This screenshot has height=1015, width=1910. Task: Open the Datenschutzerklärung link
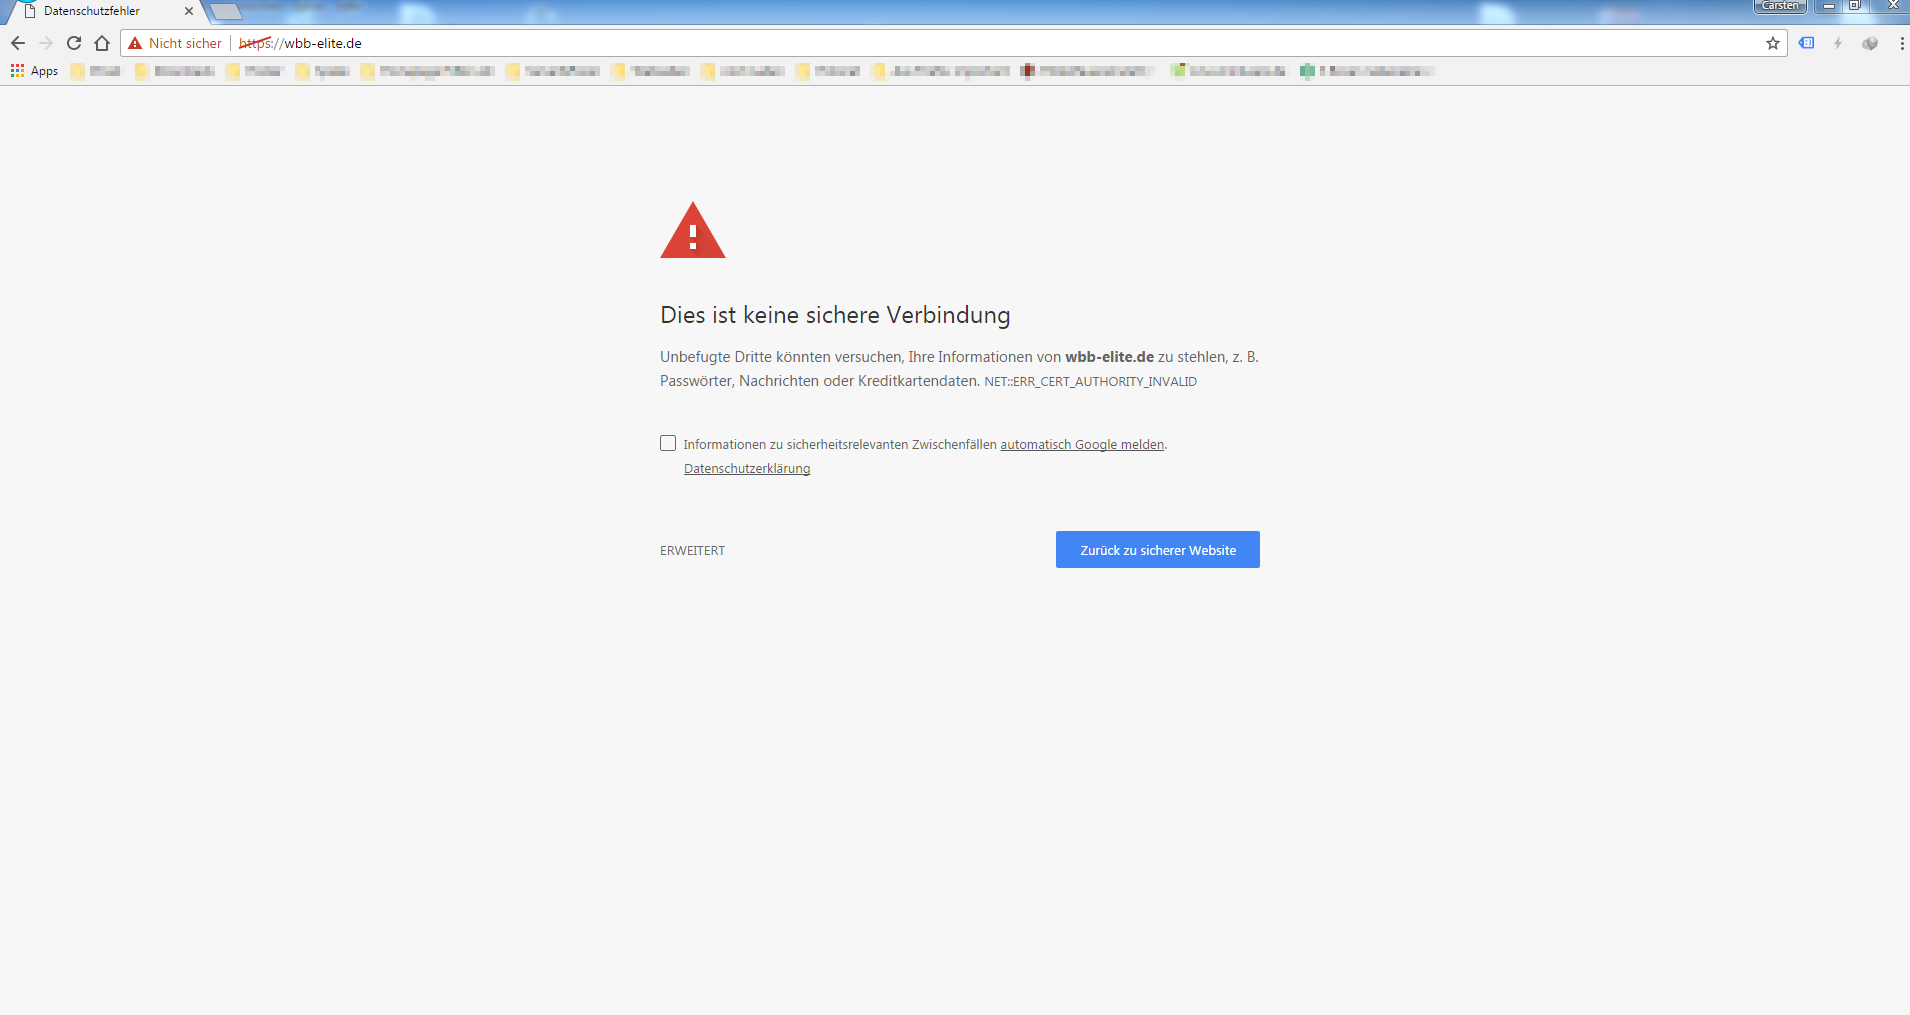tap(747, 469)
